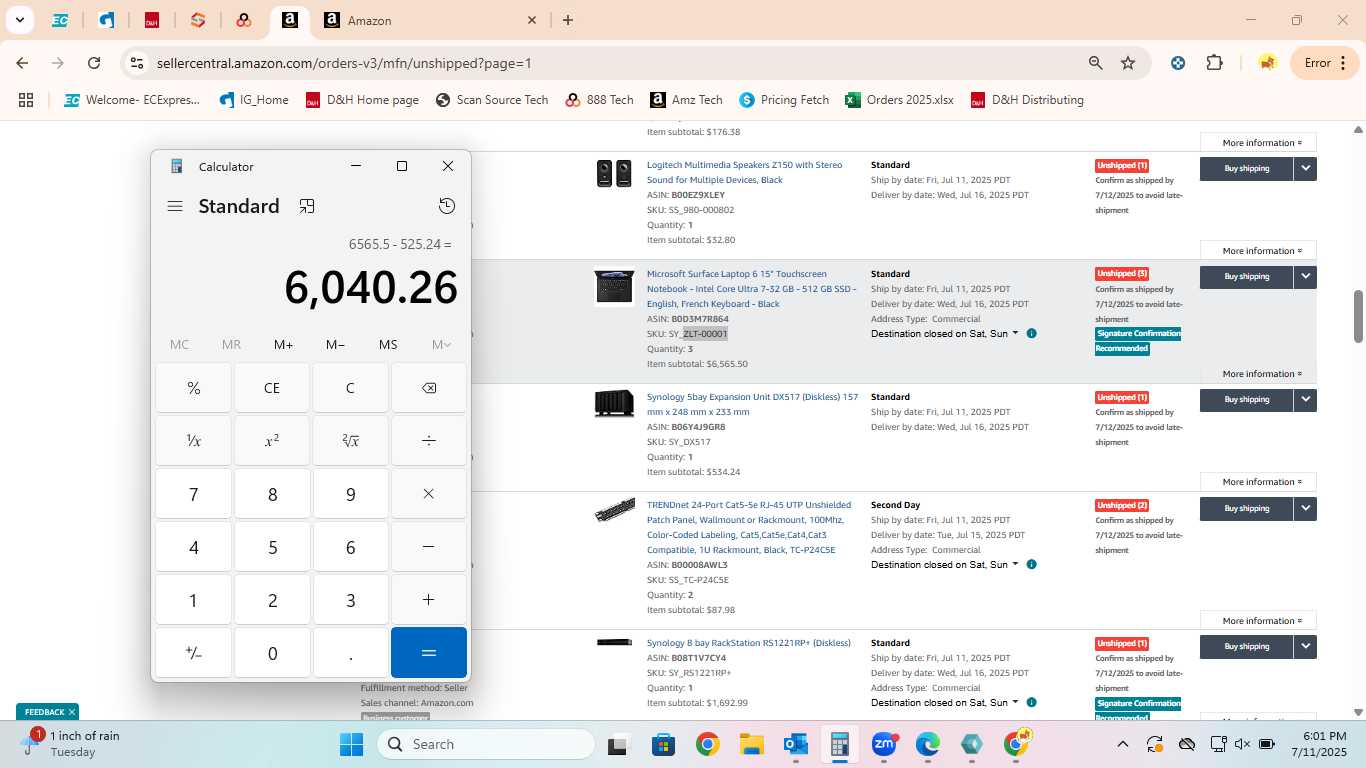Expand Buy shipping dropdown for Synology DX517
The image size is (1366, 768).
[1305, 400]
